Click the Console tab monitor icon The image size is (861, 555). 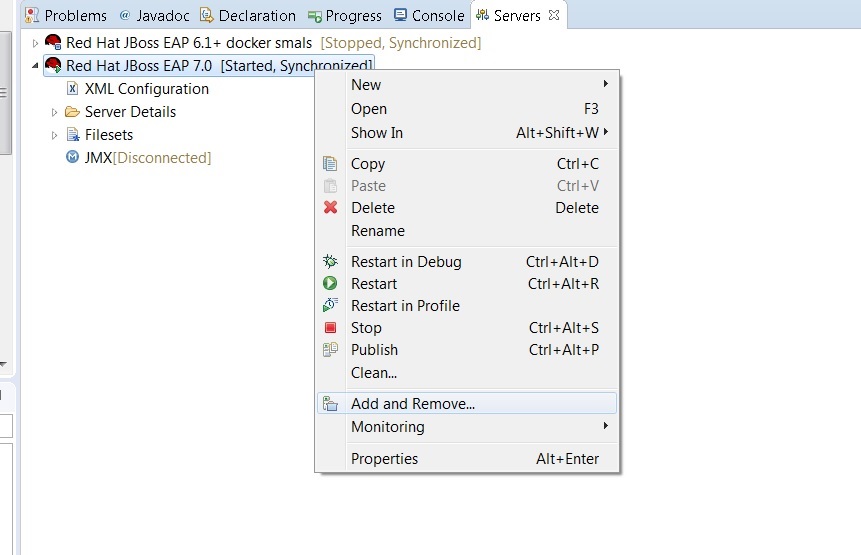(x=400, y=15)
